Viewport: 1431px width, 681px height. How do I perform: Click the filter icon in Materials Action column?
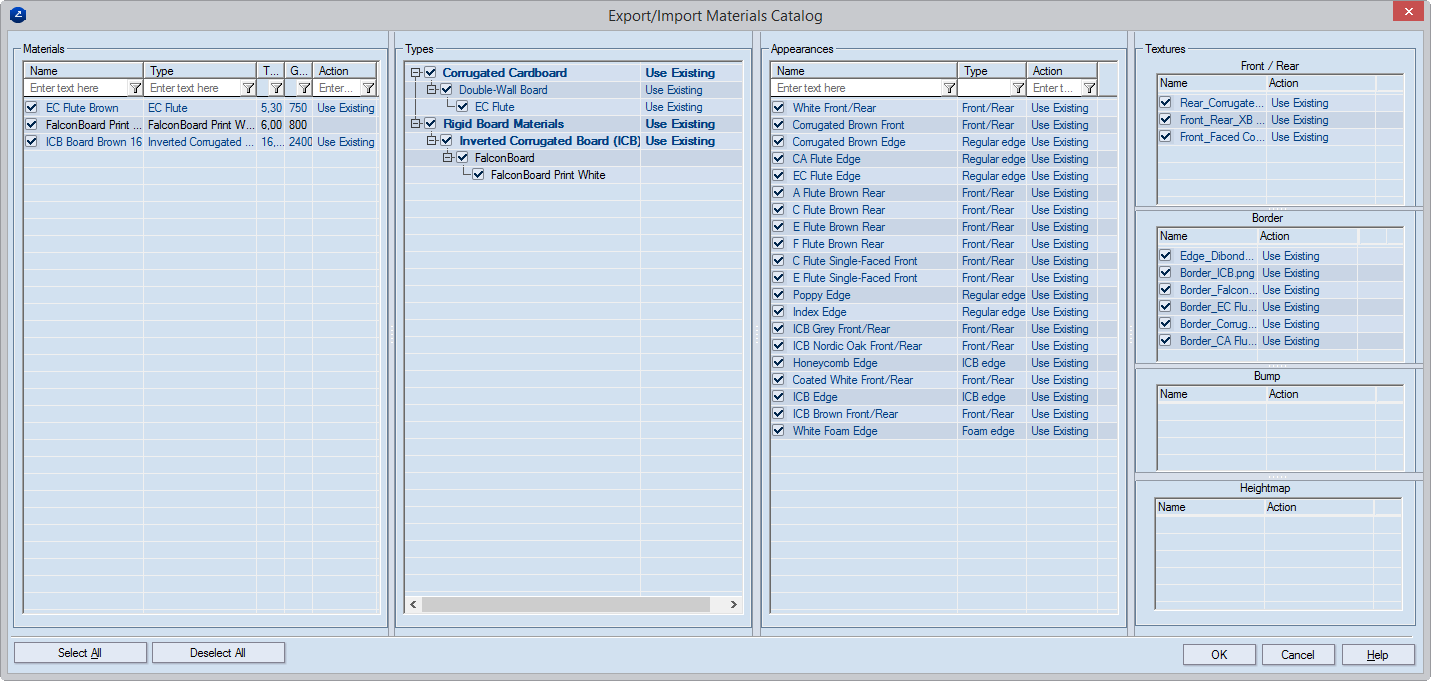pyautogui.click(x=368, y=88)
